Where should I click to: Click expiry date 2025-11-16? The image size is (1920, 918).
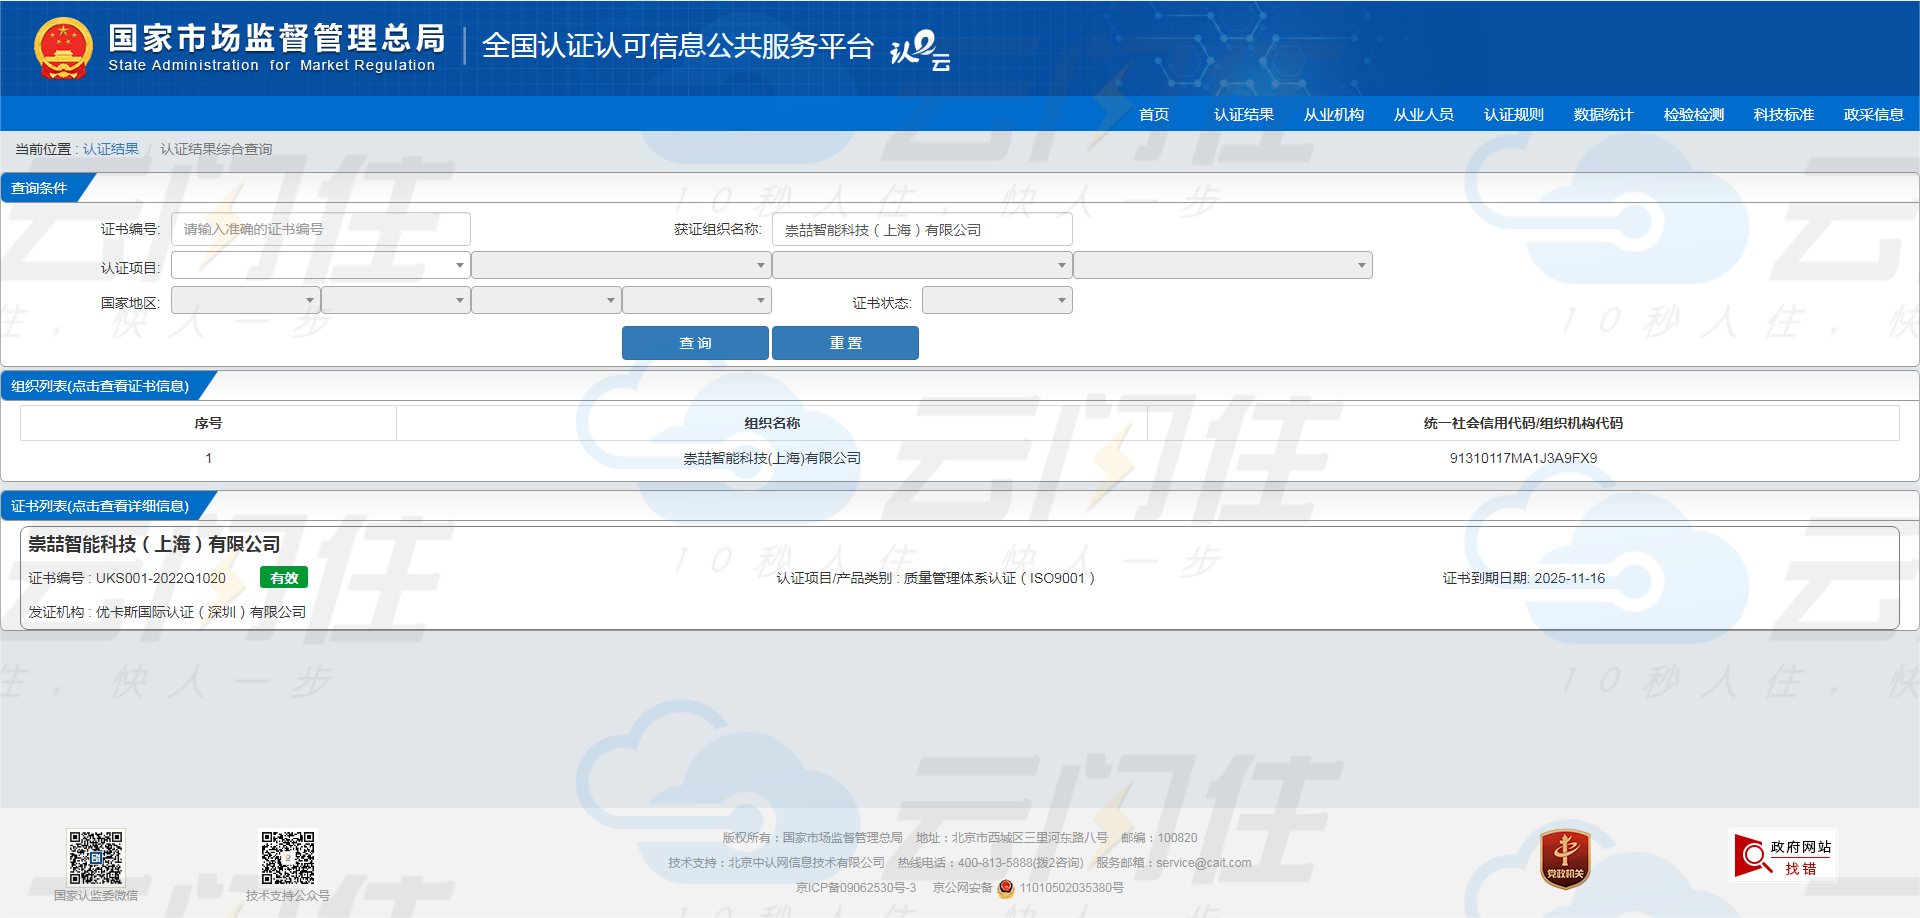coord(1569,578)
